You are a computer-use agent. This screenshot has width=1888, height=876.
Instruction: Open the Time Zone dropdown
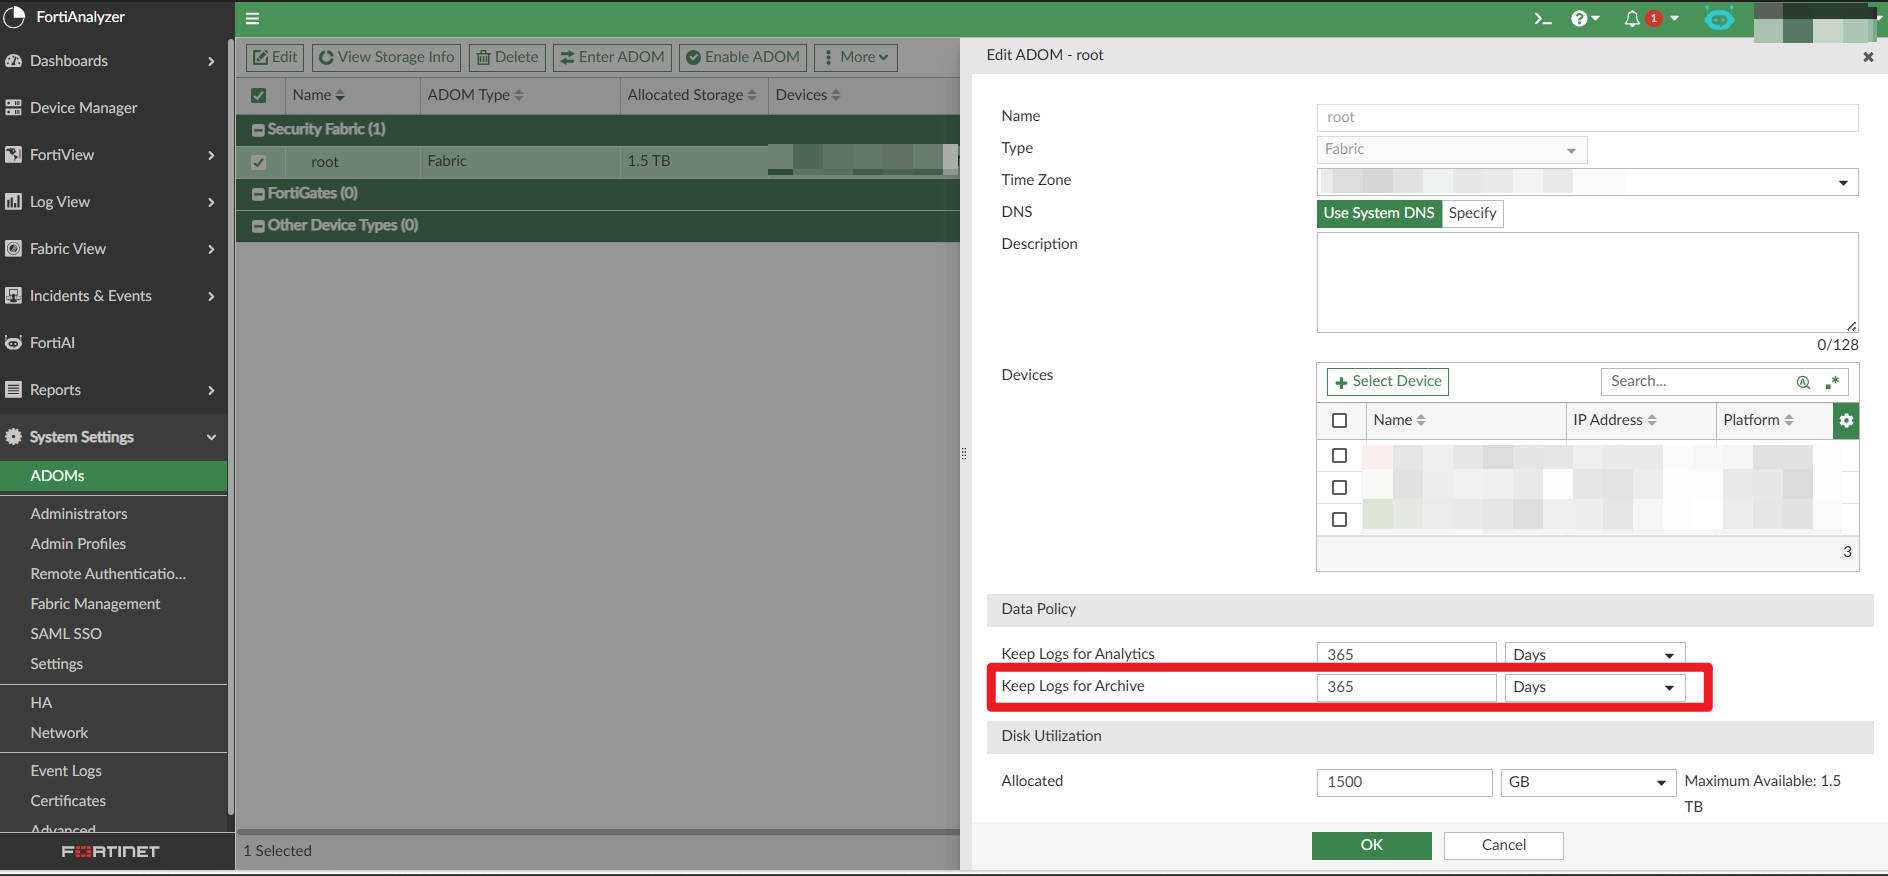(x=1587, y=182)
